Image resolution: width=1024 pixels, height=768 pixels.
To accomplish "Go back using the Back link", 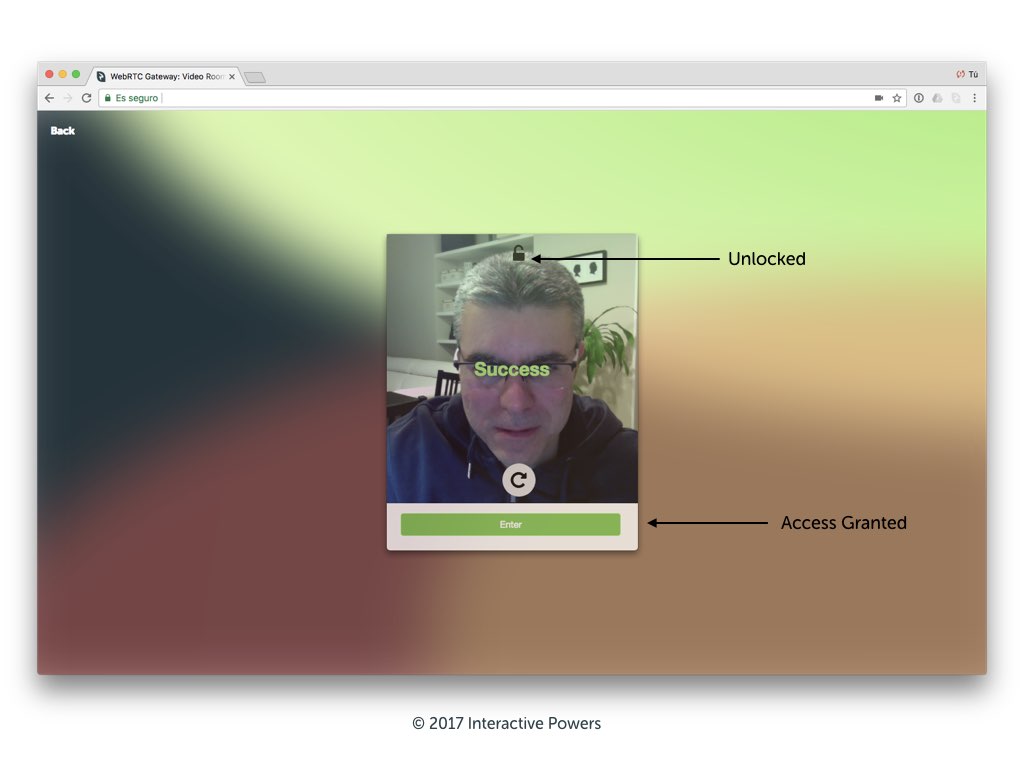I will pos(63,131).
